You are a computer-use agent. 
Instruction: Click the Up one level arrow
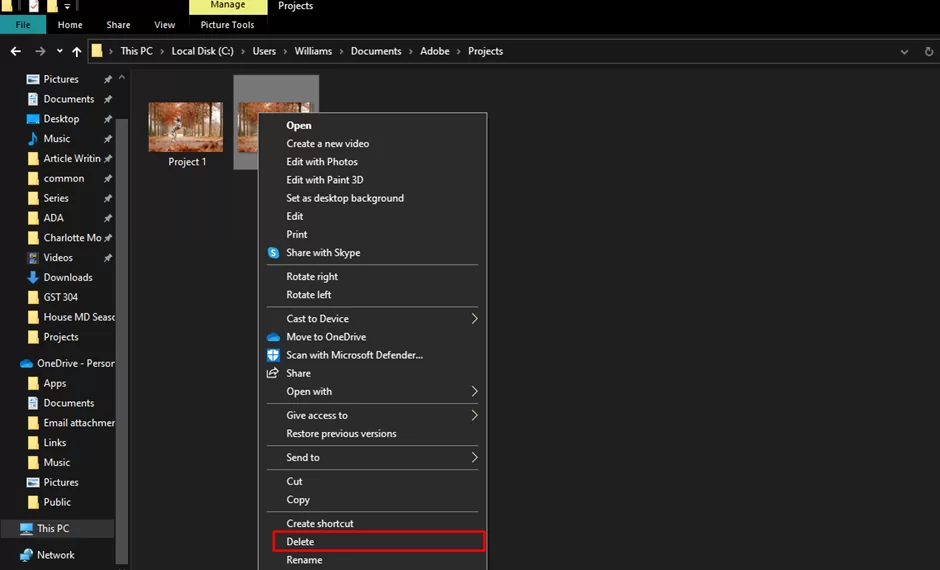[x=77, y=52]
